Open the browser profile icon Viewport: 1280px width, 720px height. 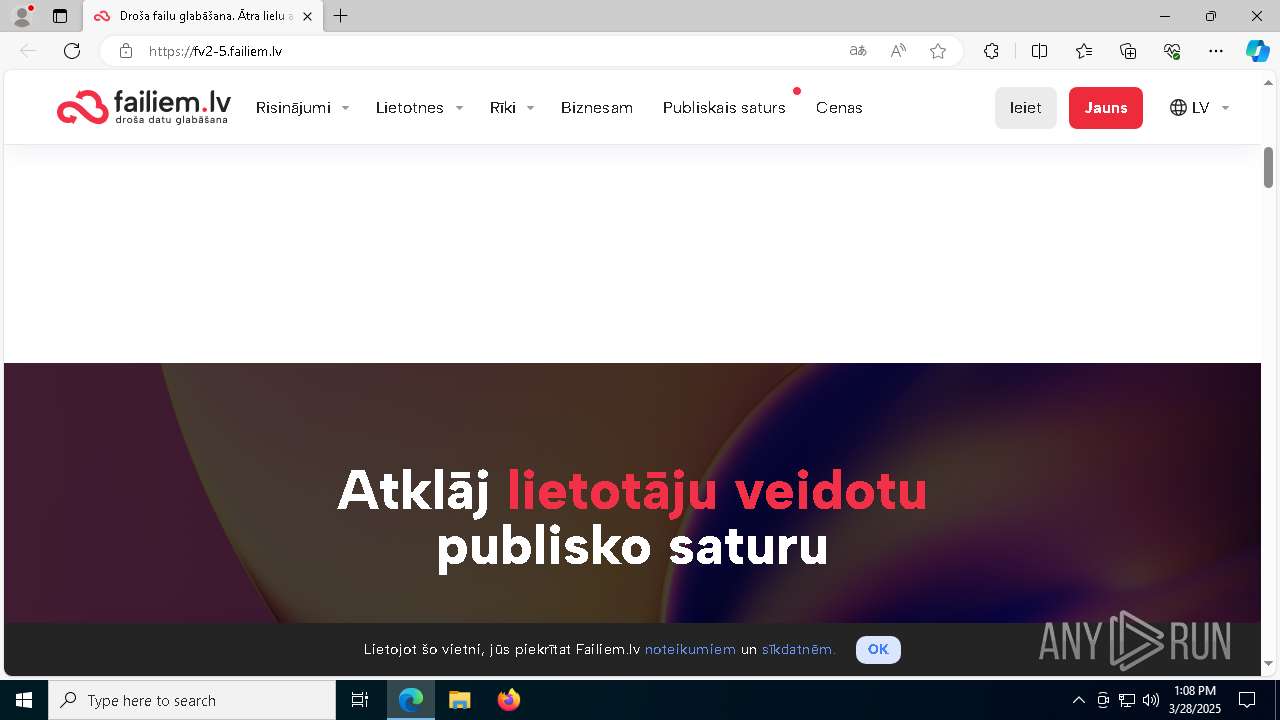[22, 16]
